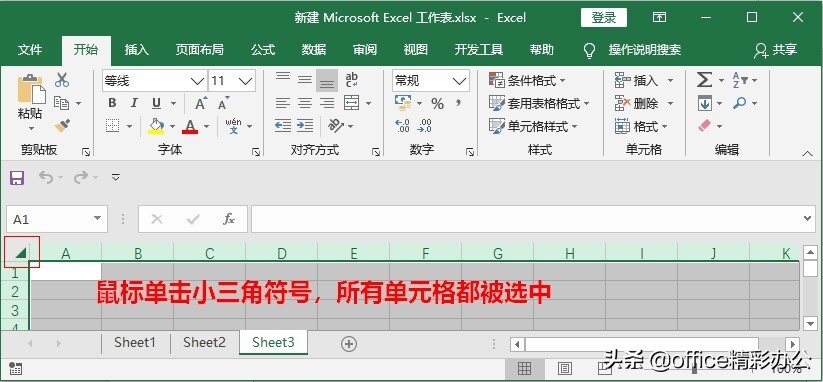Image resolution: width=823 pixels, height=382 pixels.
Task: Click the wén phonetic guide icon
Action: point(234,125)
